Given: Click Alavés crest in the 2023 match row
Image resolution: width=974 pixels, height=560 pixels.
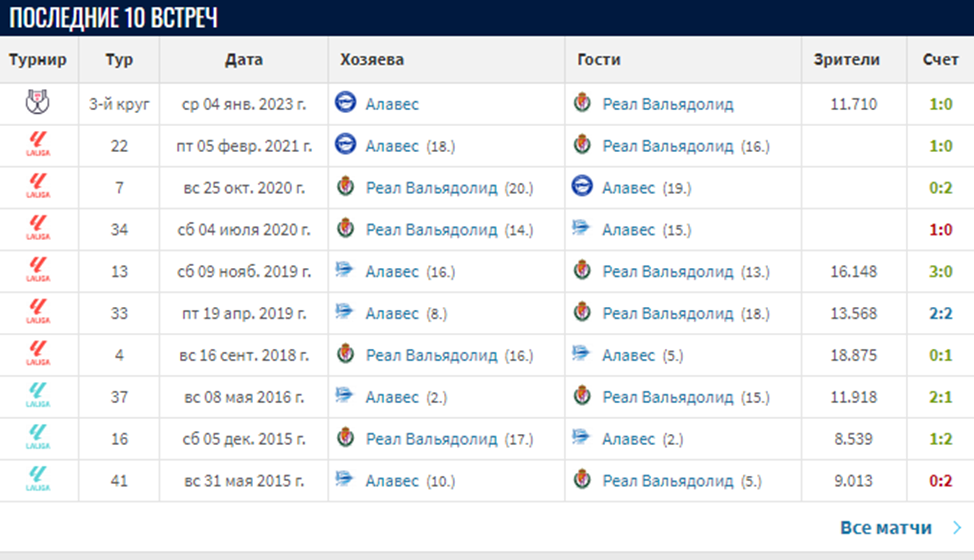Looking at the screenshot, I should 345,104.
